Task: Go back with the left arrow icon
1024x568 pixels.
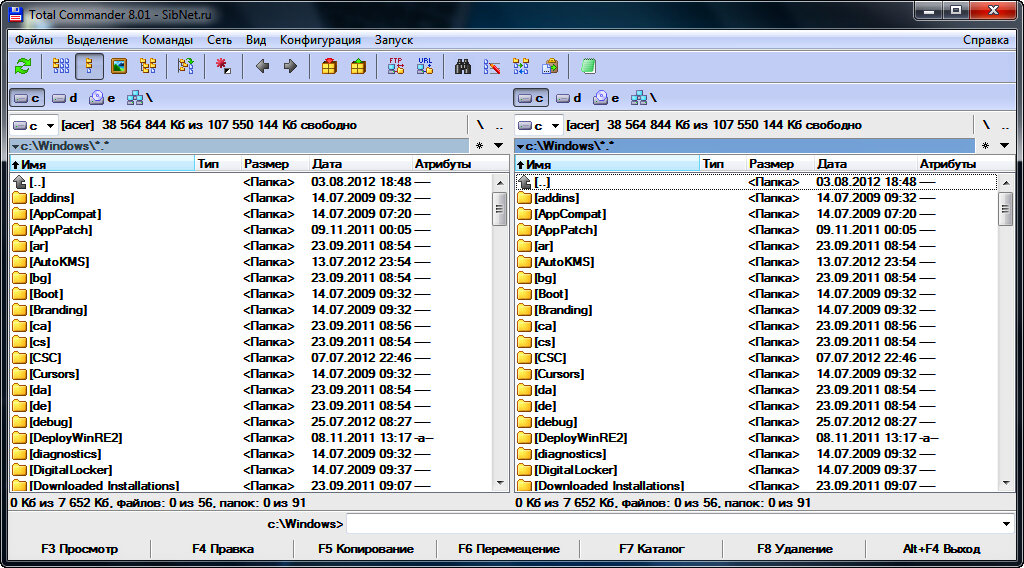Action: coord(263,67)
